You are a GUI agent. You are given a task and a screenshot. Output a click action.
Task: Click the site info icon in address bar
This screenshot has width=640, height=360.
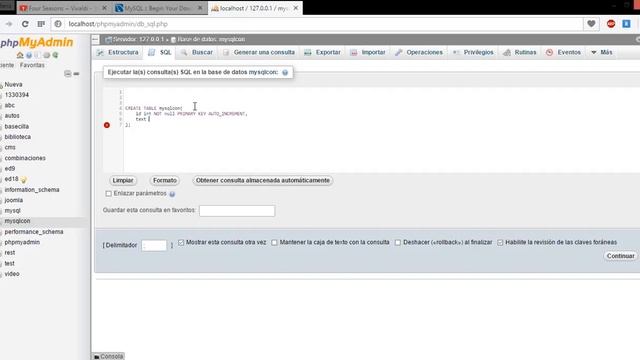[x=58, y=24]
